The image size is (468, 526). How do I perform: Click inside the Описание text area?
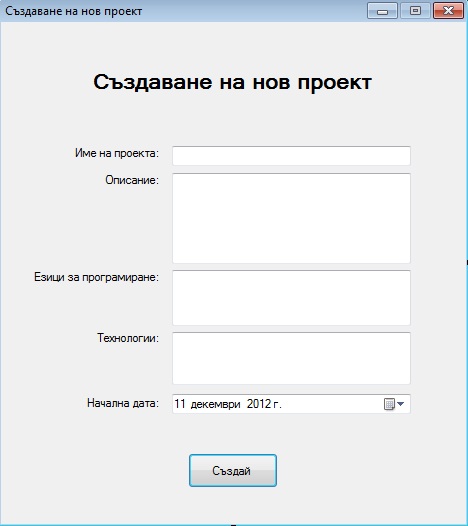291,218
